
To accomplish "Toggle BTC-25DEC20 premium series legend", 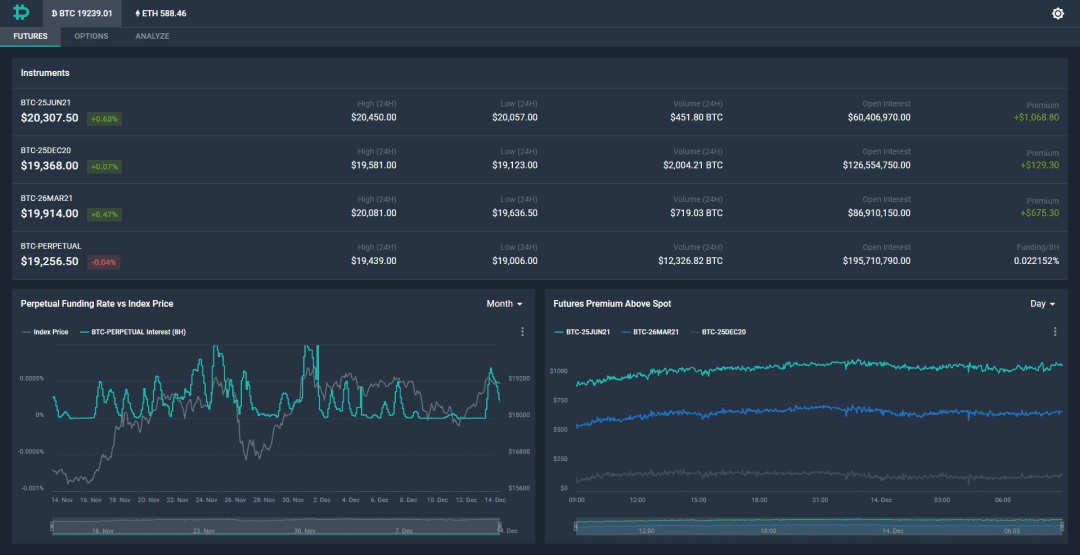I will (718, 332).
